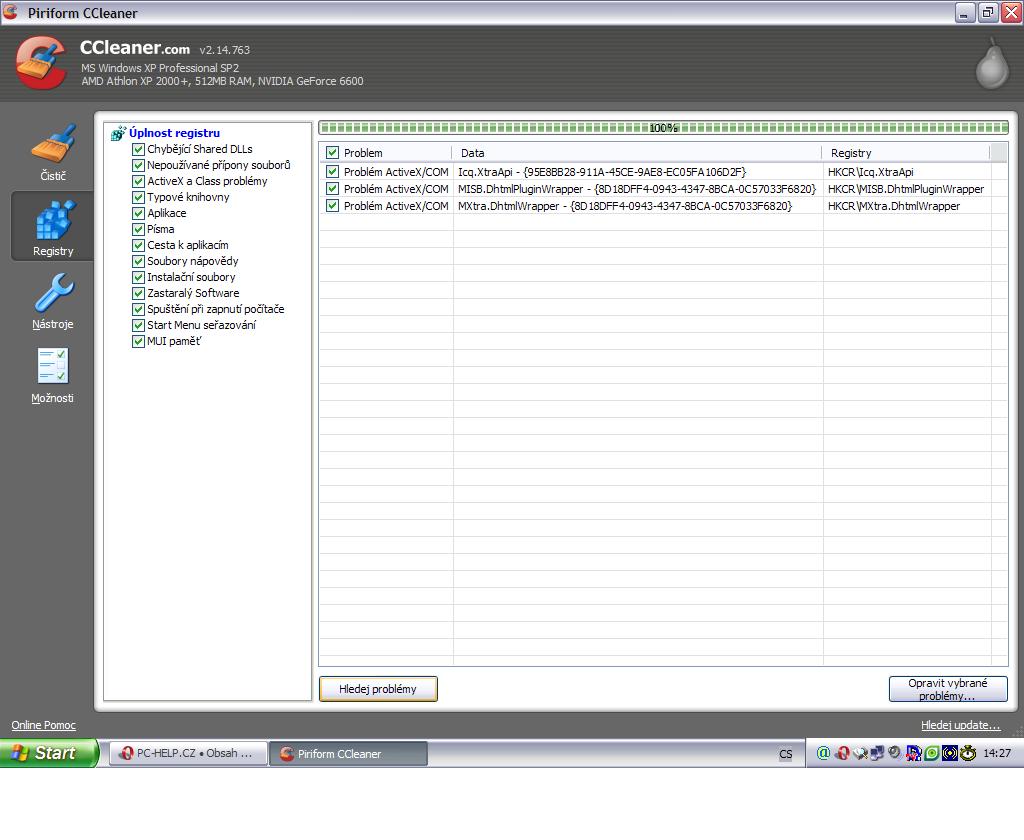The height and width of the screenshot is (840, 1024).
Task: Open the volume speaker tray icon
Action: click(895, 753)
